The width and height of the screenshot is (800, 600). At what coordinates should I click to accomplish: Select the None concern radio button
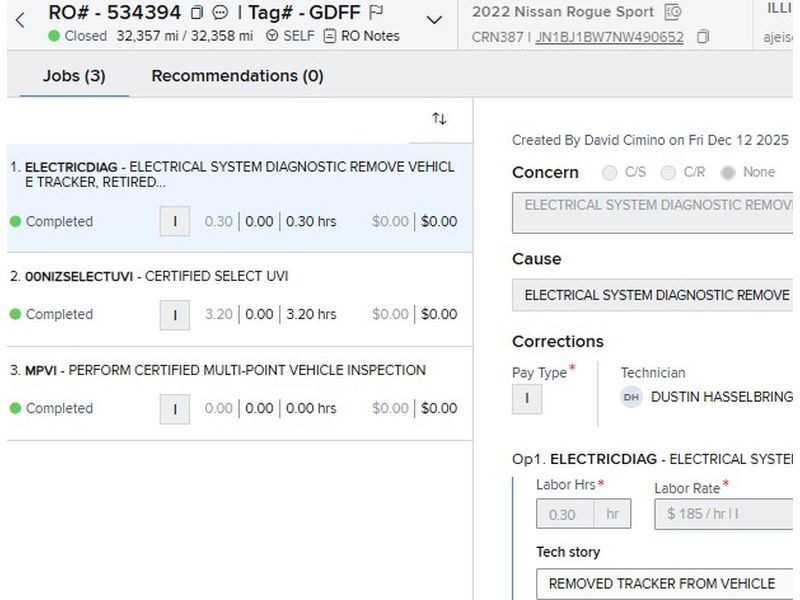click(x=728, y=172)
